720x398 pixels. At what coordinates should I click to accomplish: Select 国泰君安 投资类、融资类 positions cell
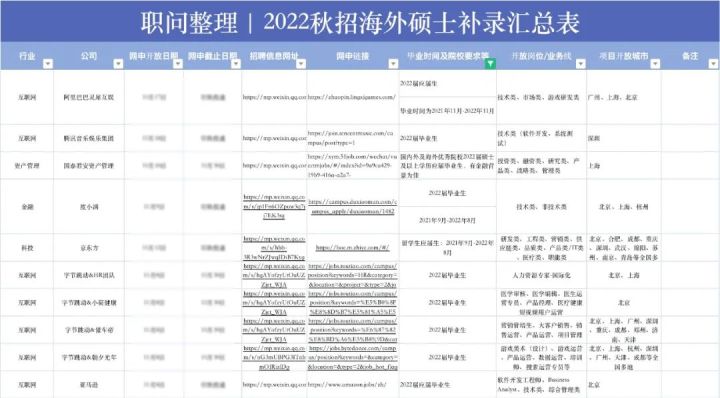click(541, 166)
